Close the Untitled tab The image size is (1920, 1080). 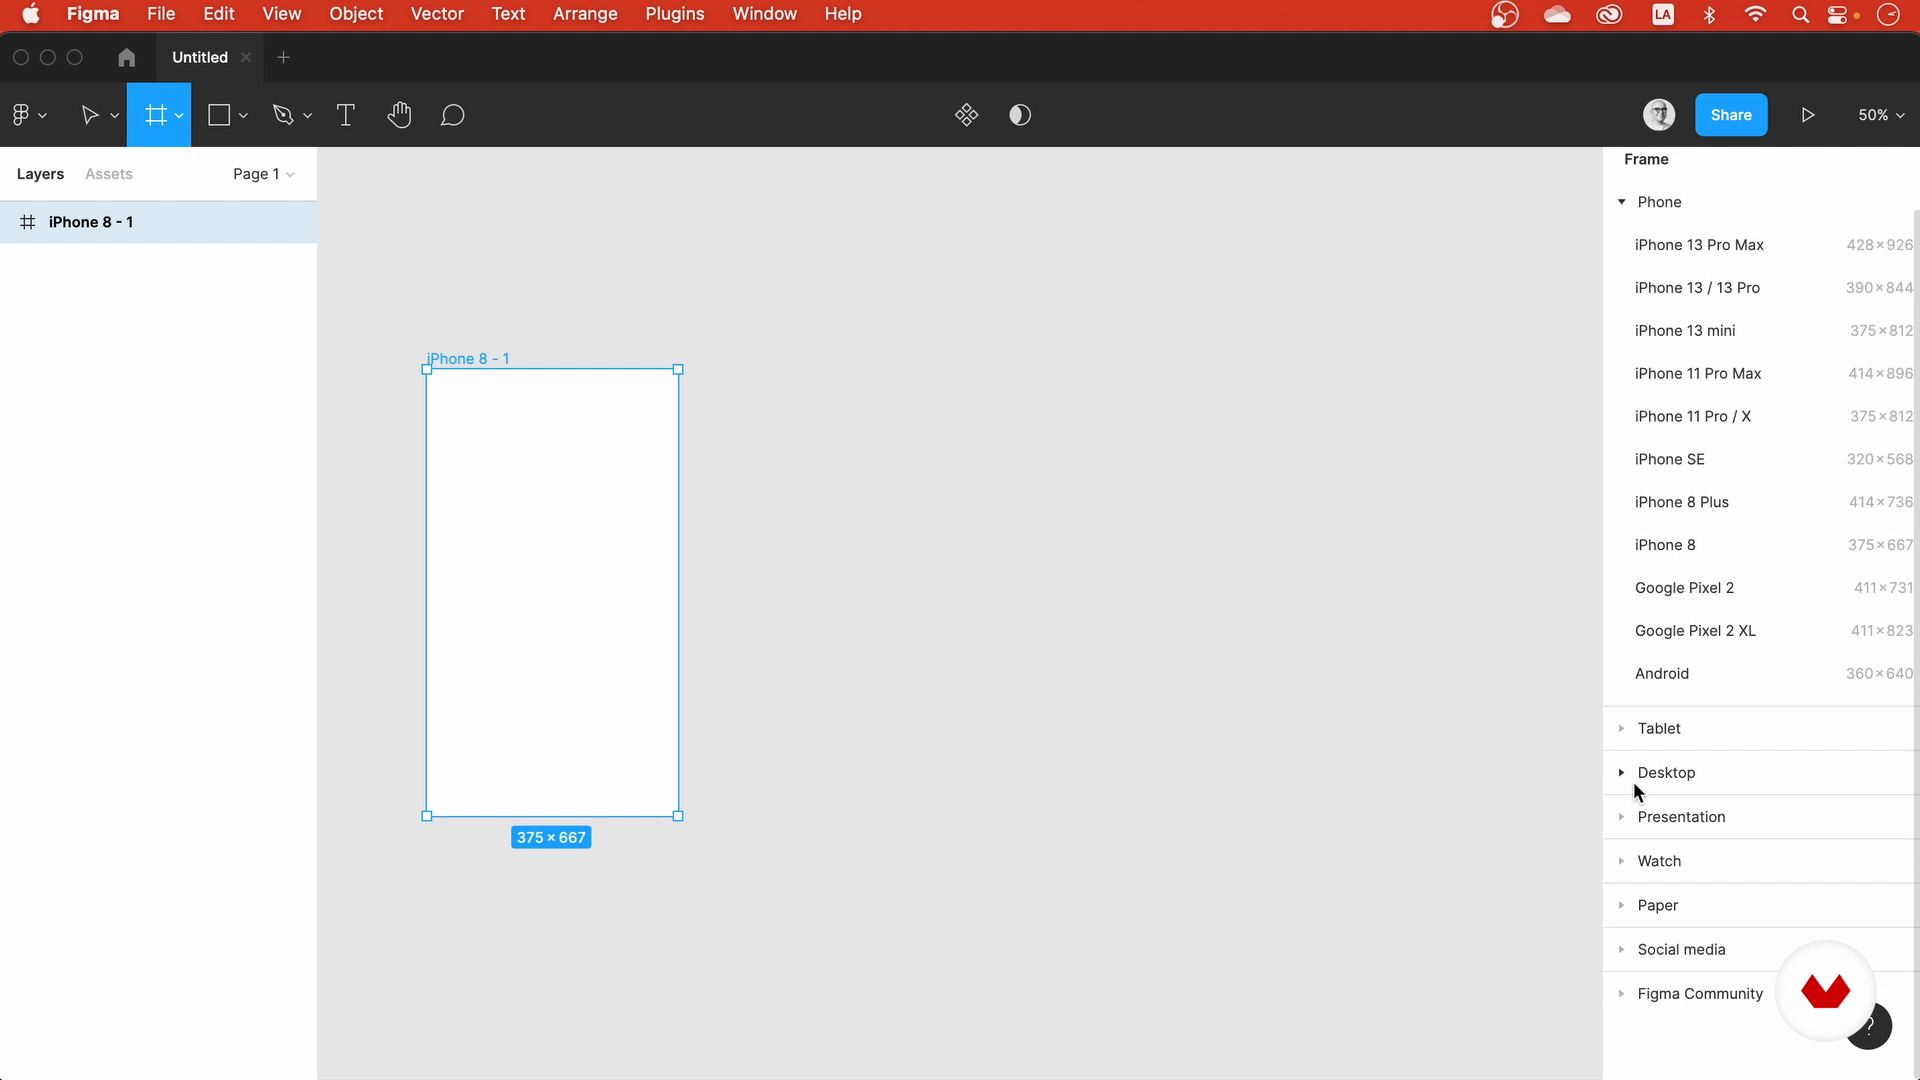(245, 58)
